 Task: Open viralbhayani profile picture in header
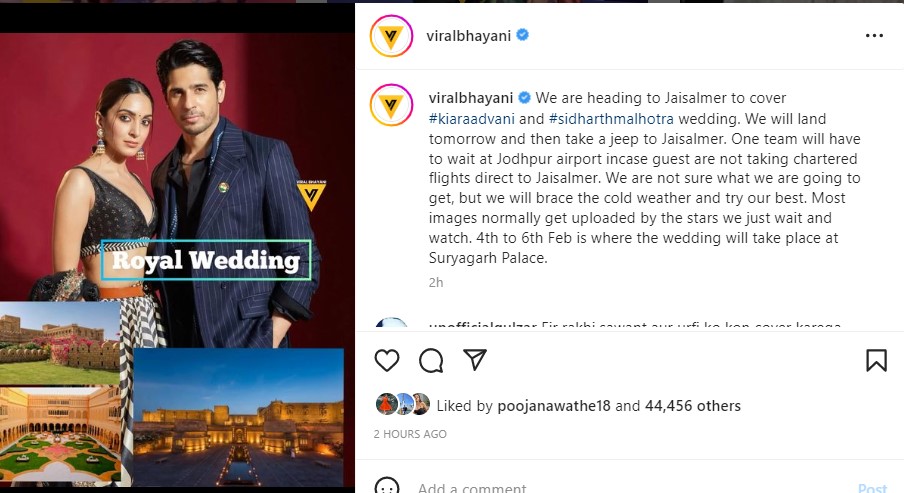click(391, 36)
